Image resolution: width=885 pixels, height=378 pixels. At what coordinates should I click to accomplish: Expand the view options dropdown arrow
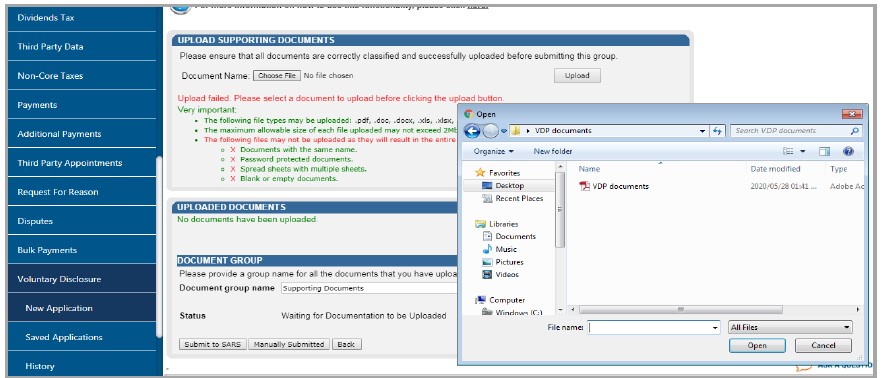[x=803, y=151]
